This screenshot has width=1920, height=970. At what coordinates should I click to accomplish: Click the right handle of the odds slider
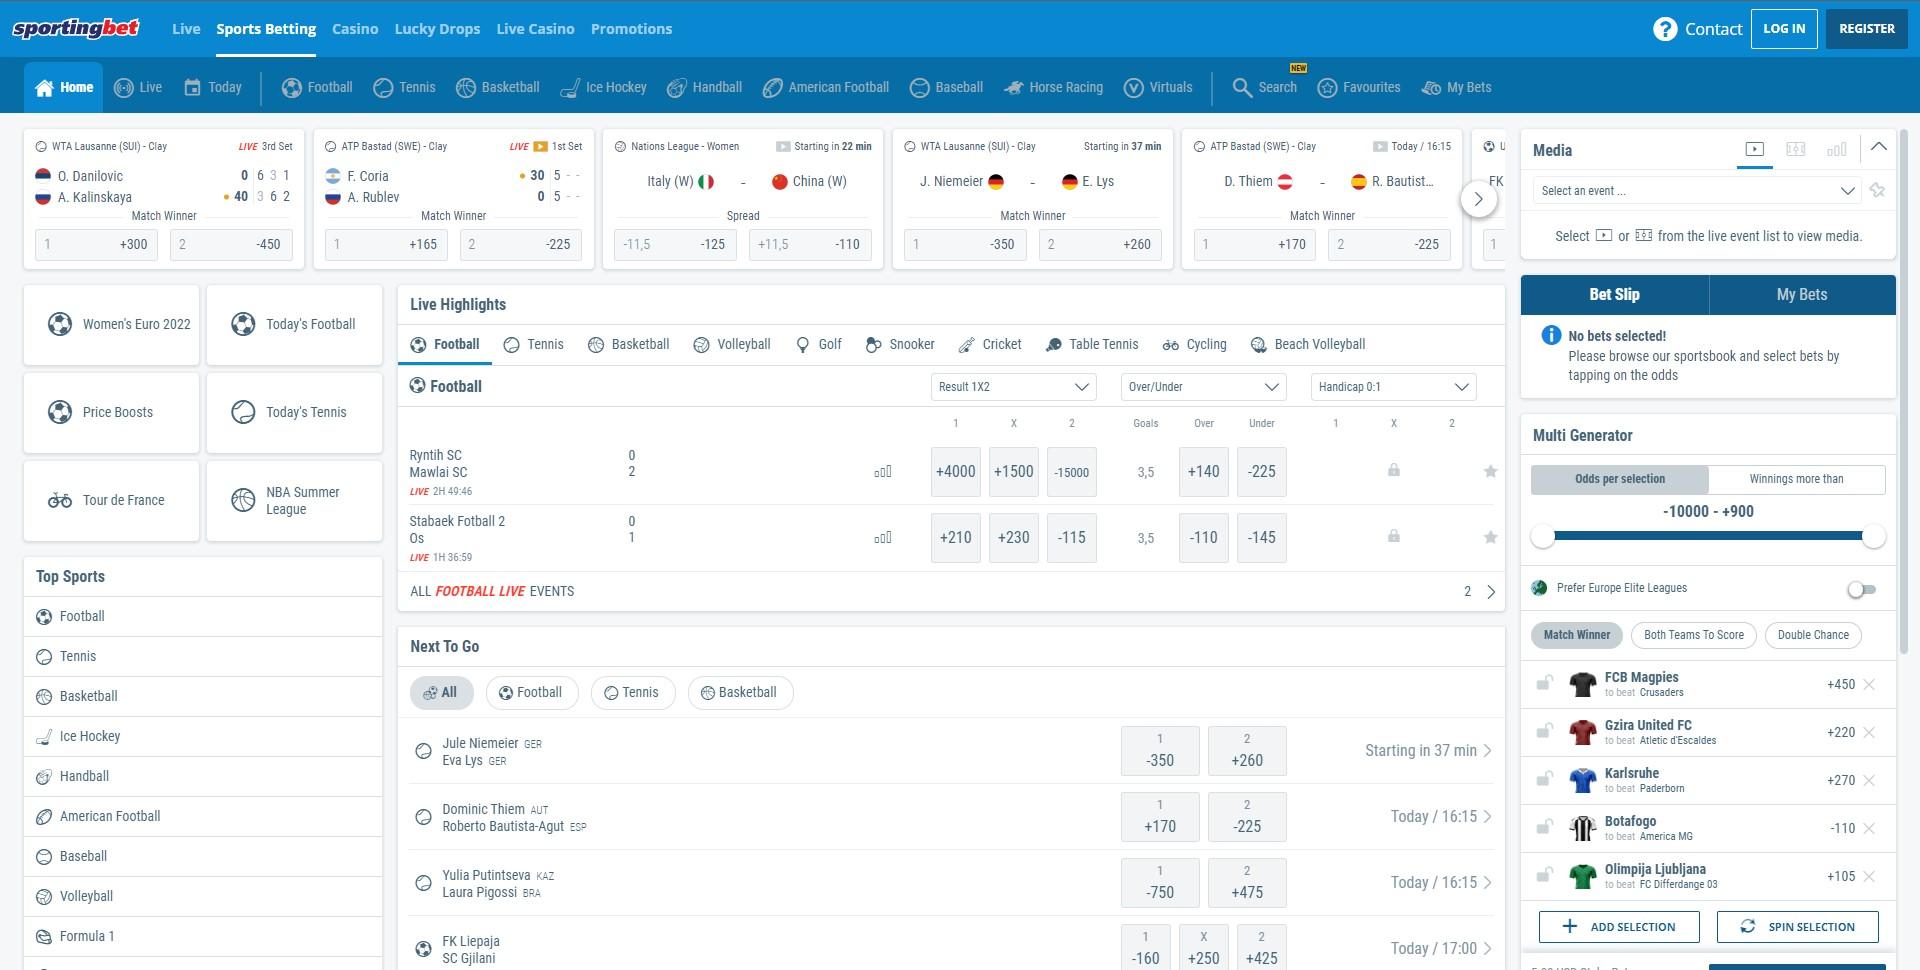(1874, 536)
